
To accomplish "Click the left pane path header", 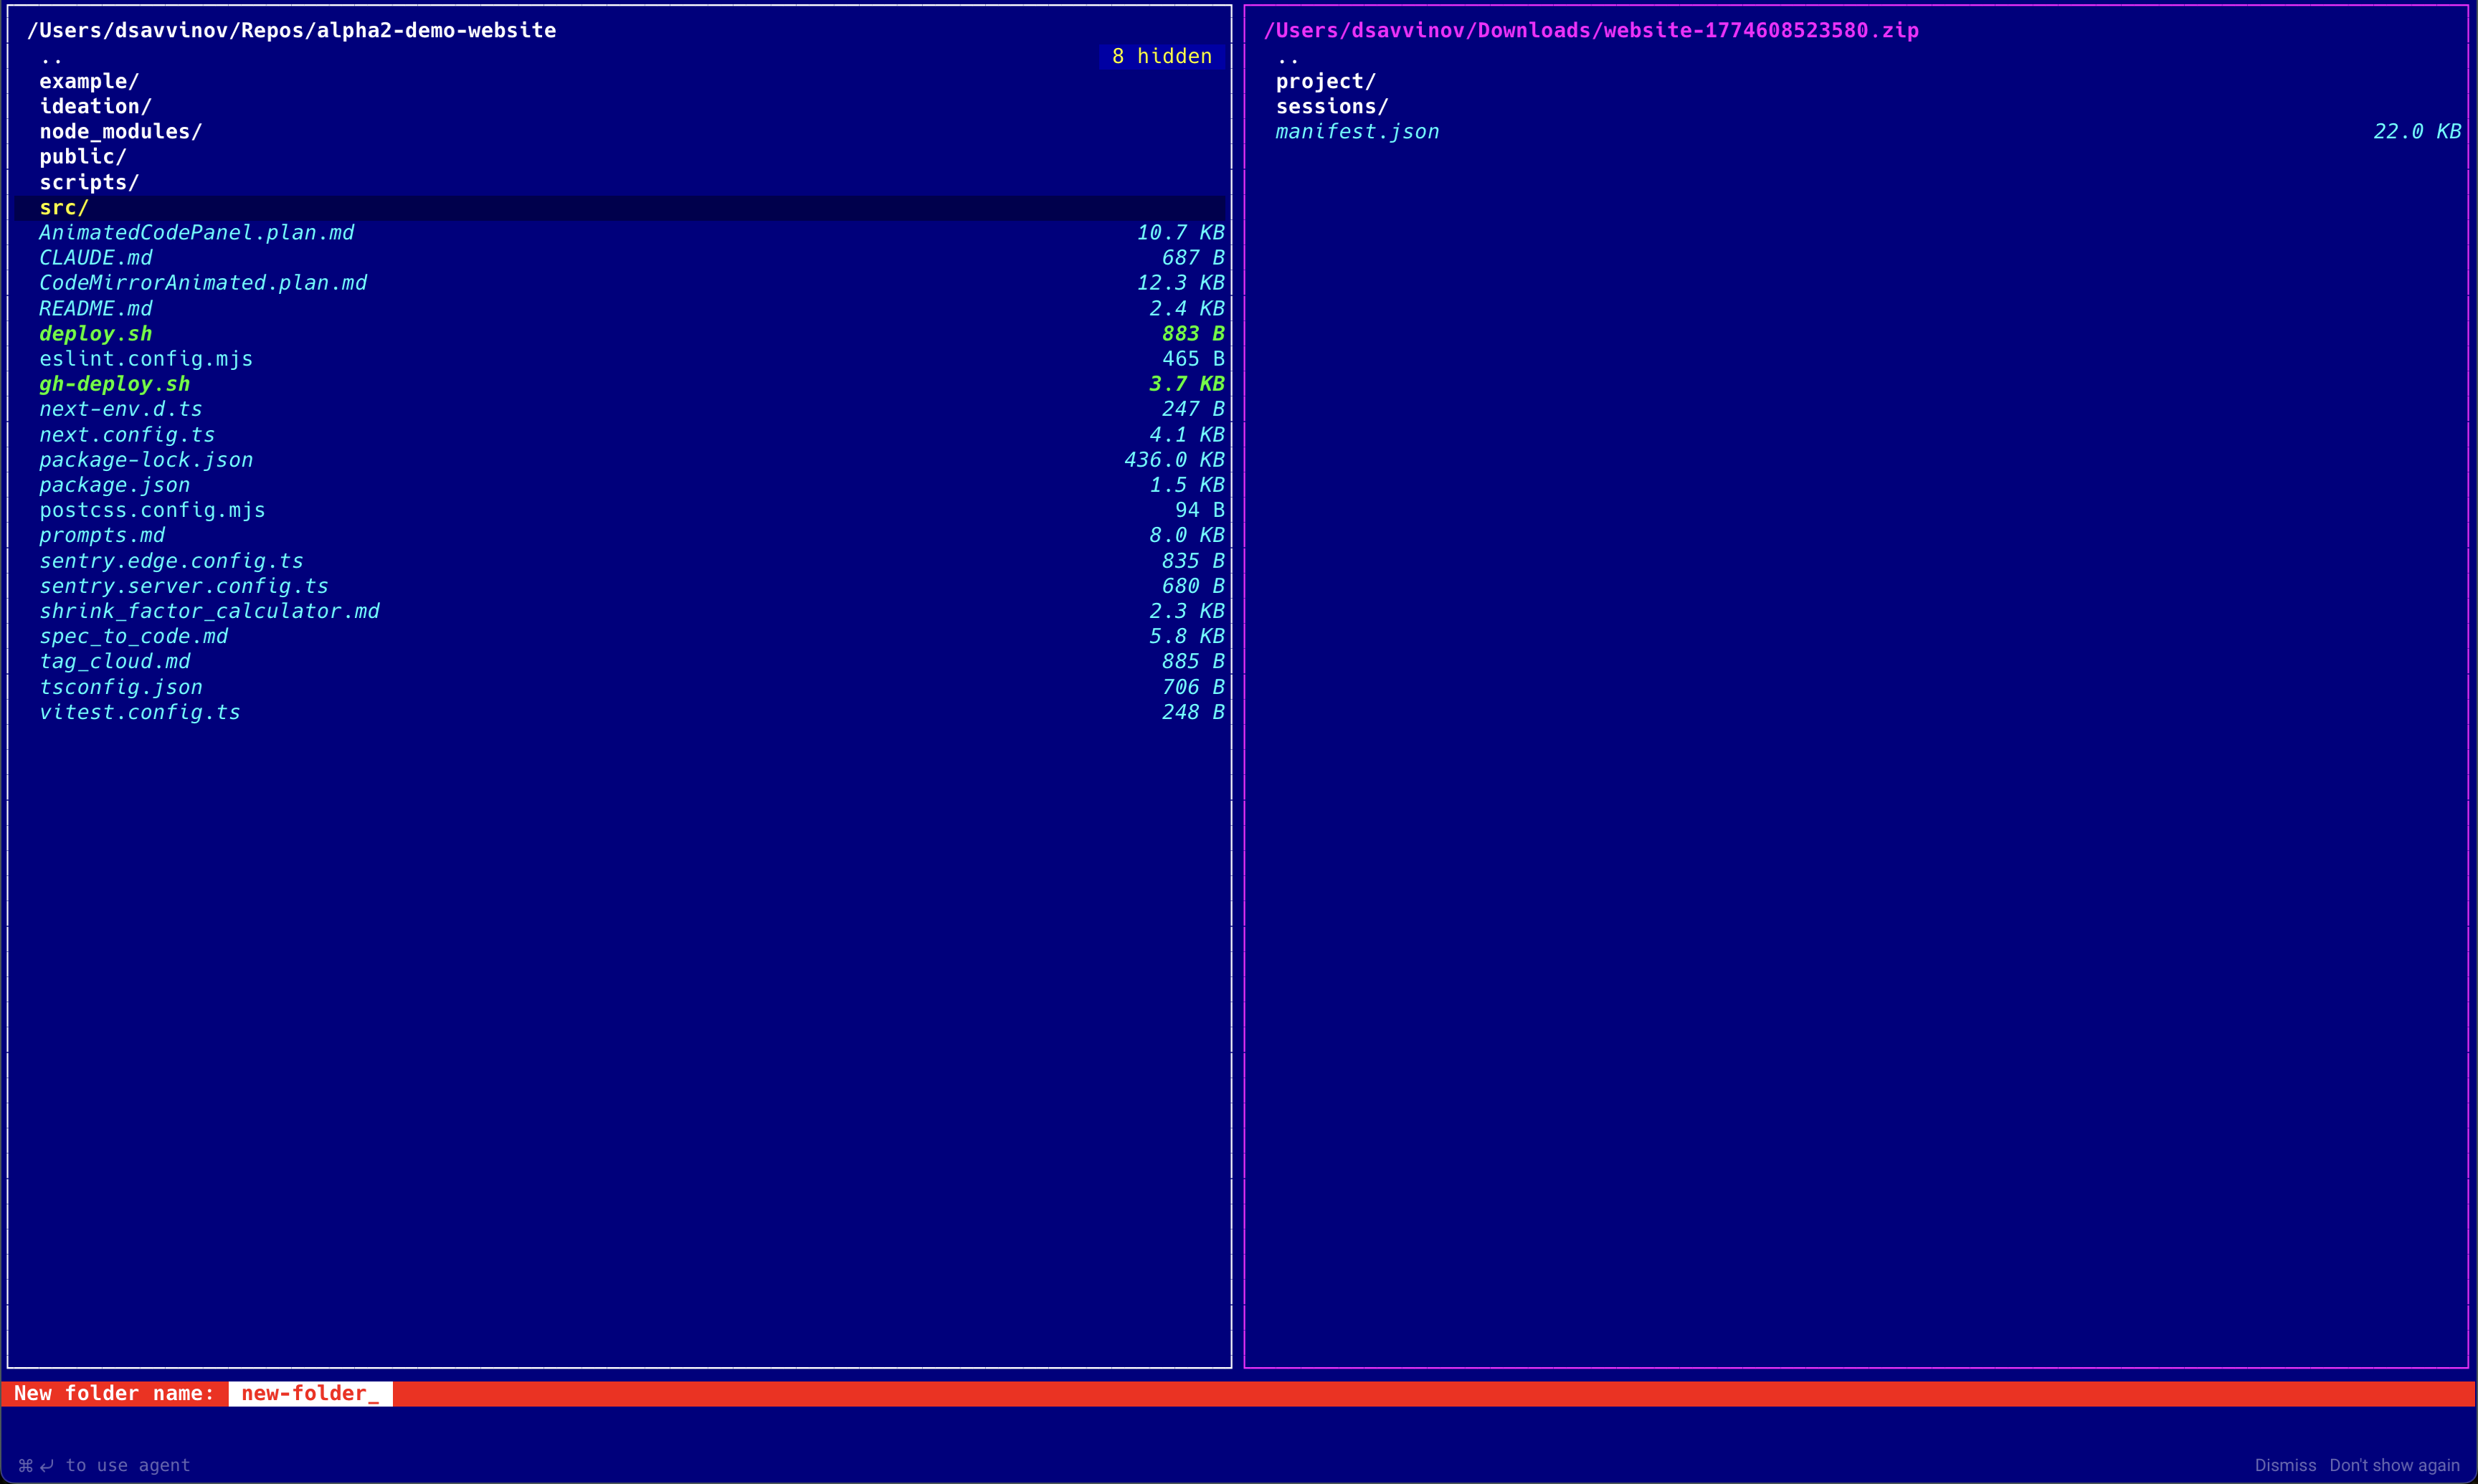I will [x=291, y=30].
